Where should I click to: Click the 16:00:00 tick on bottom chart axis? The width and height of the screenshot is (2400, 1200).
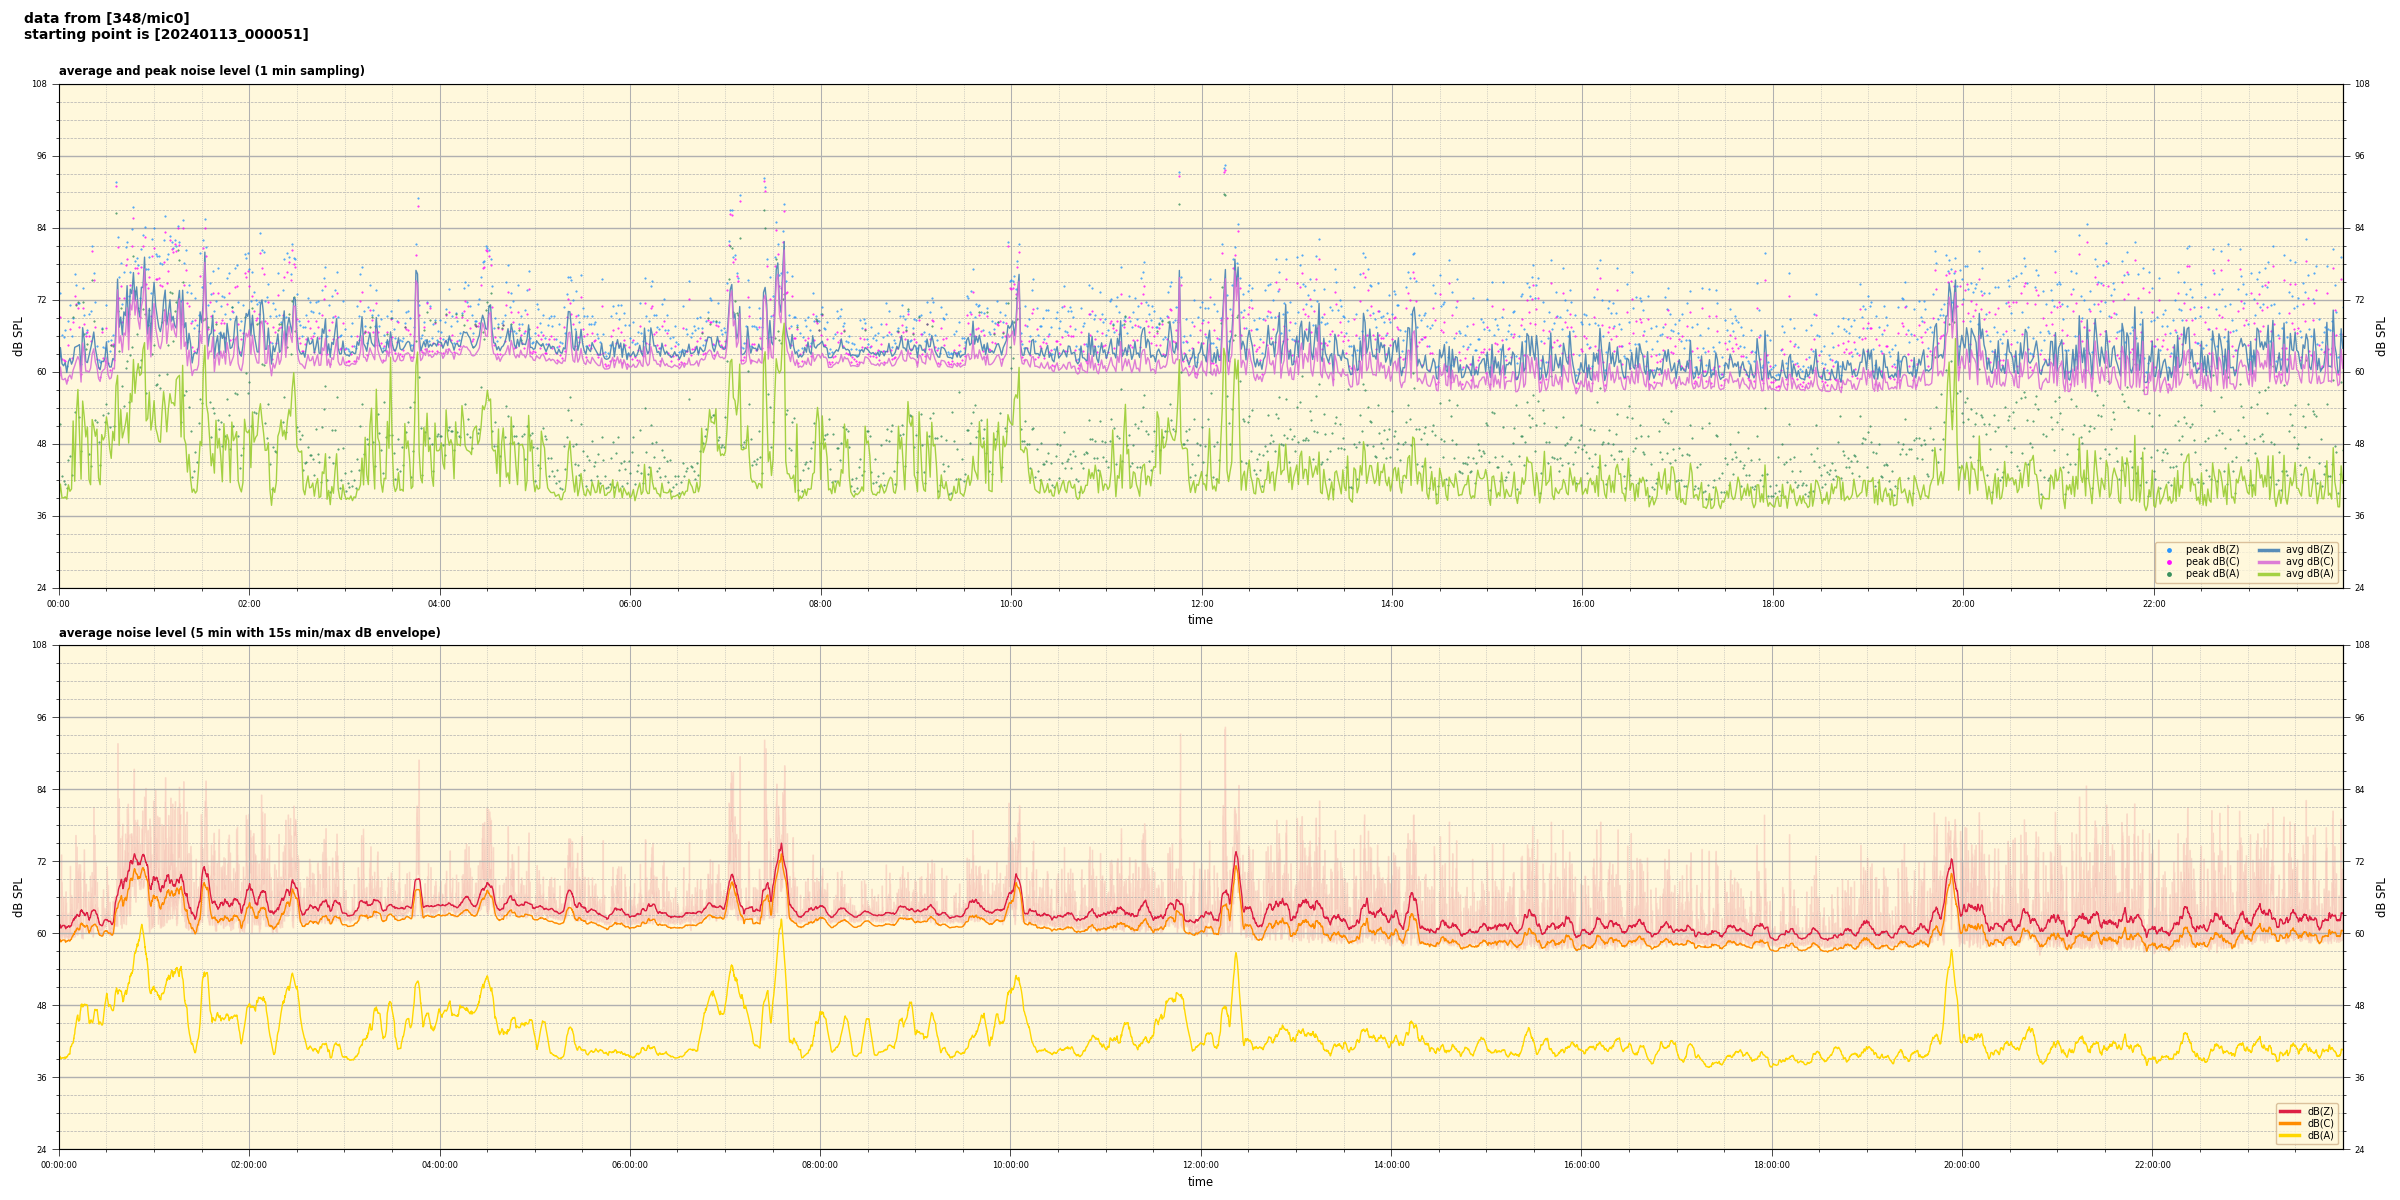(1581, 1165)
